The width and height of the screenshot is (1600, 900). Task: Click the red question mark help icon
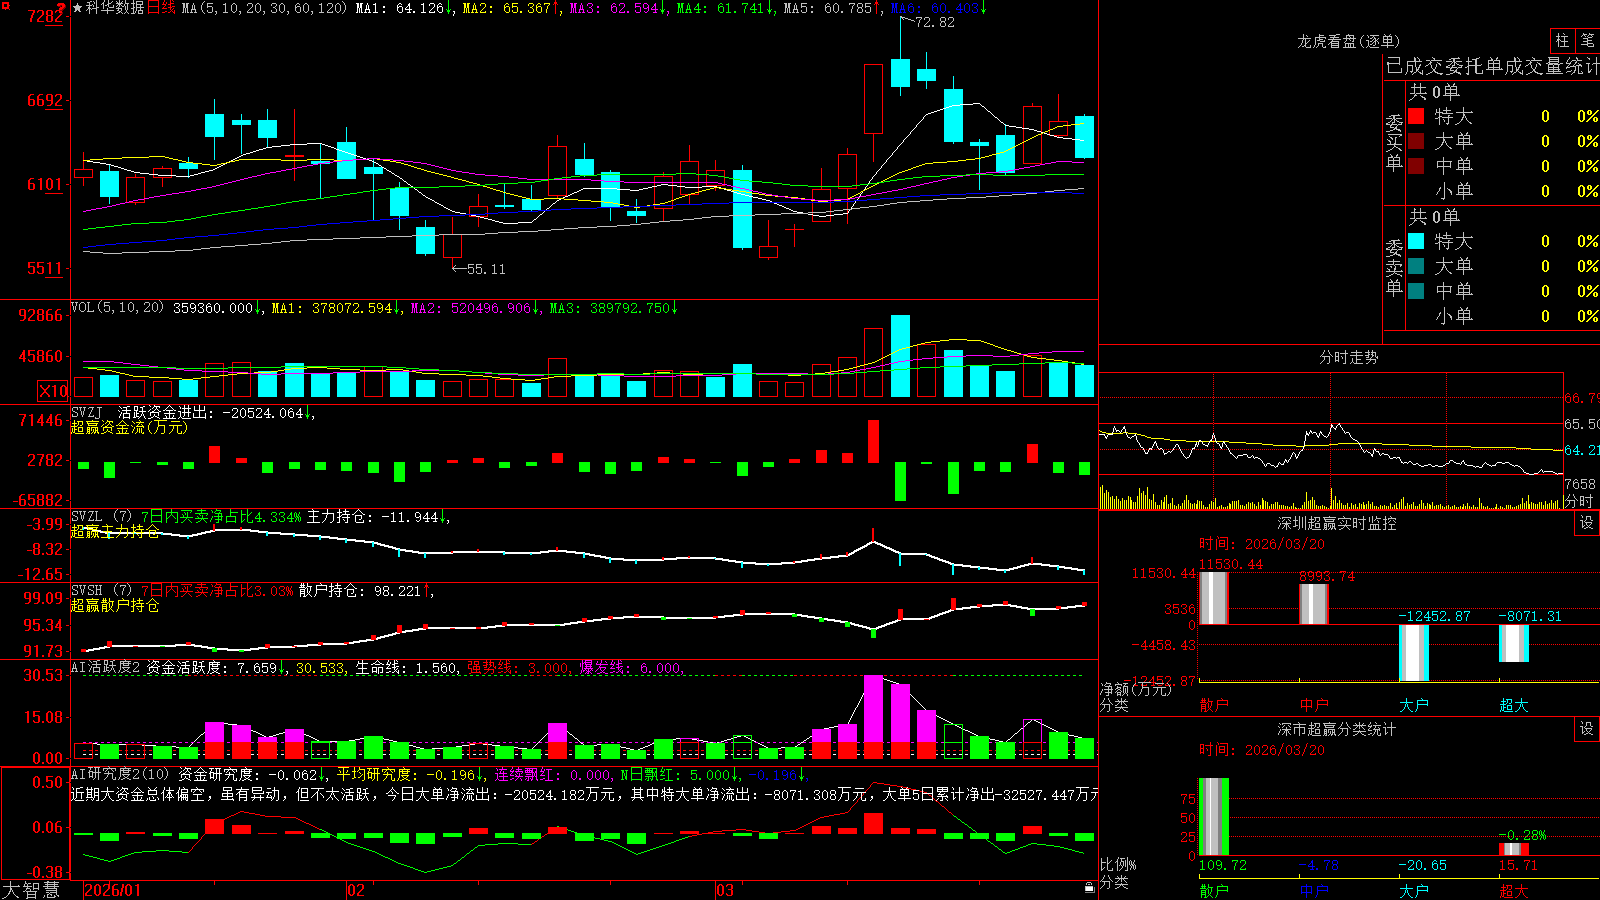point(61,8)
